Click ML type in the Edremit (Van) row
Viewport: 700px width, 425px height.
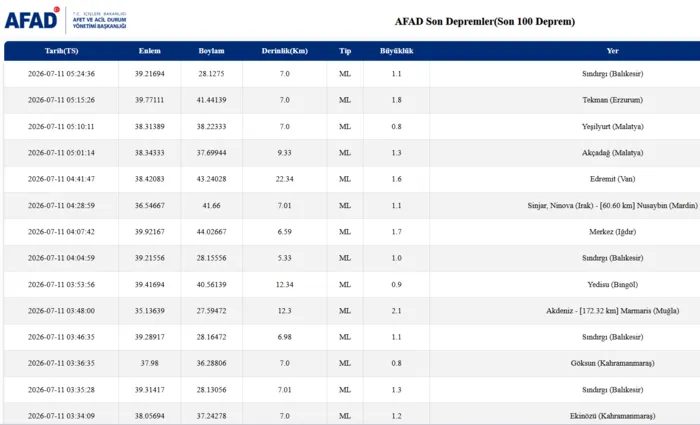345,179
